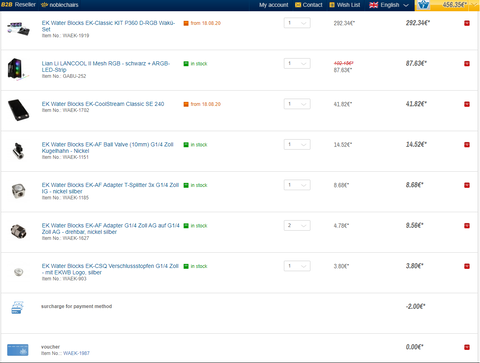This screenshot has width=480, height=363.
Task: Open EK-Classic KIT P360 D-RGB product link
Action: tap(108, 26)
